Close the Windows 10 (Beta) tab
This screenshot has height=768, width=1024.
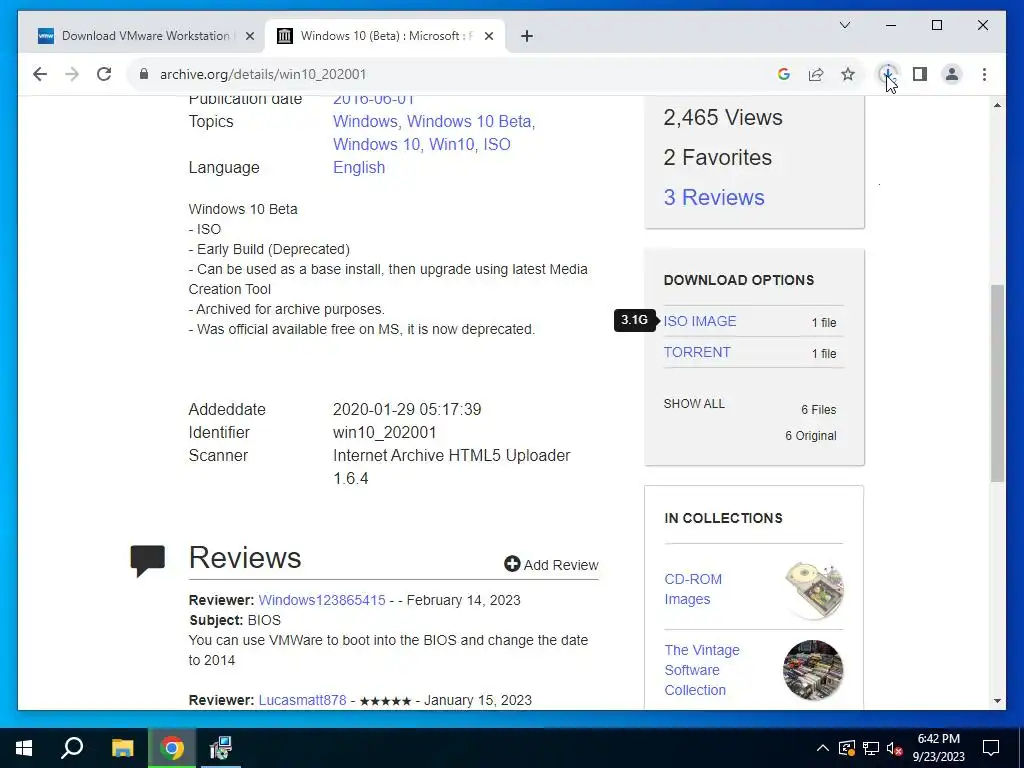pyautogui.click(x=488, y=37)
